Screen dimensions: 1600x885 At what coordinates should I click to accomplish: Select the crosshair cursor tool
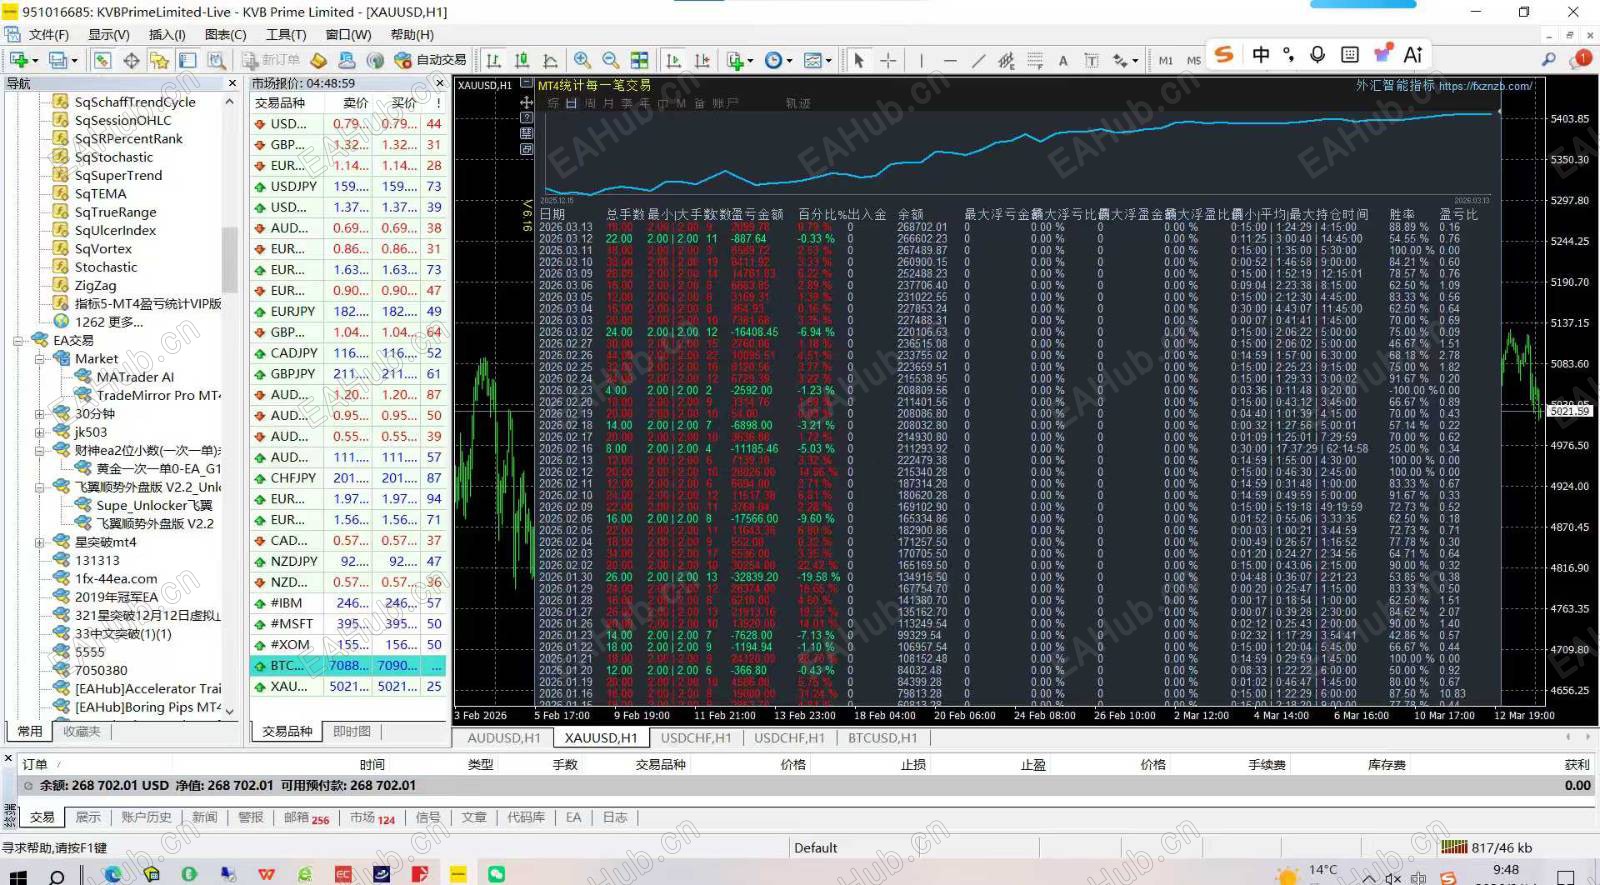click(887, 61)
